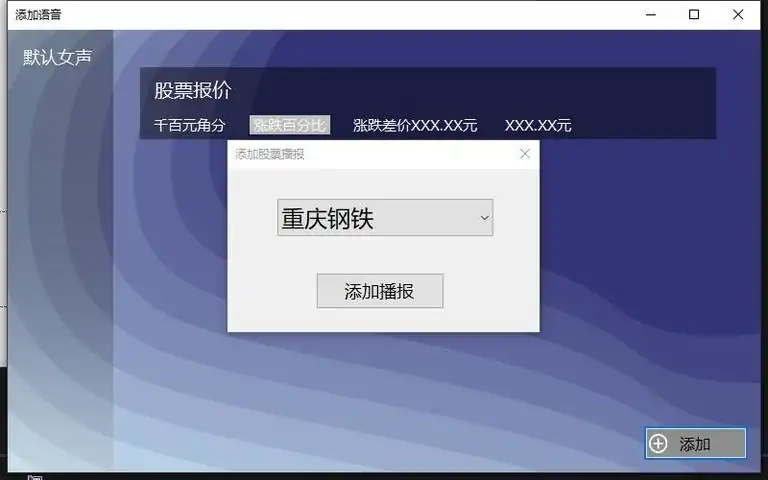
Task: Click the 添加 button label
Action: pyautogui.click(x=695, y=444)
